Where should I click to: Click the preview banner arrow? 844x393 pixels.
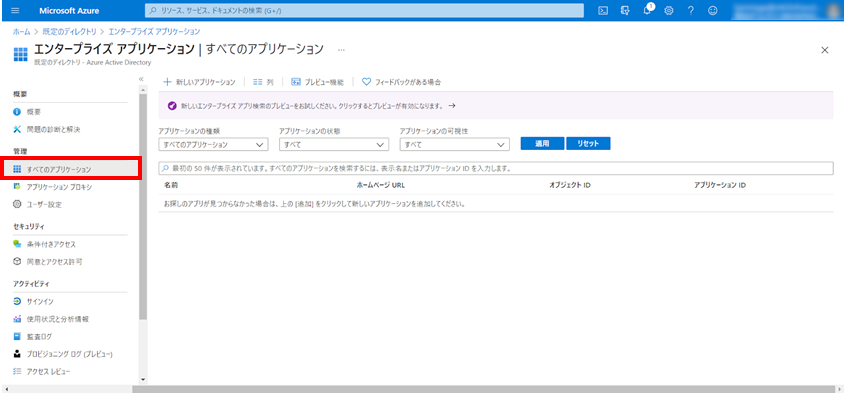[x=452, y=106]
